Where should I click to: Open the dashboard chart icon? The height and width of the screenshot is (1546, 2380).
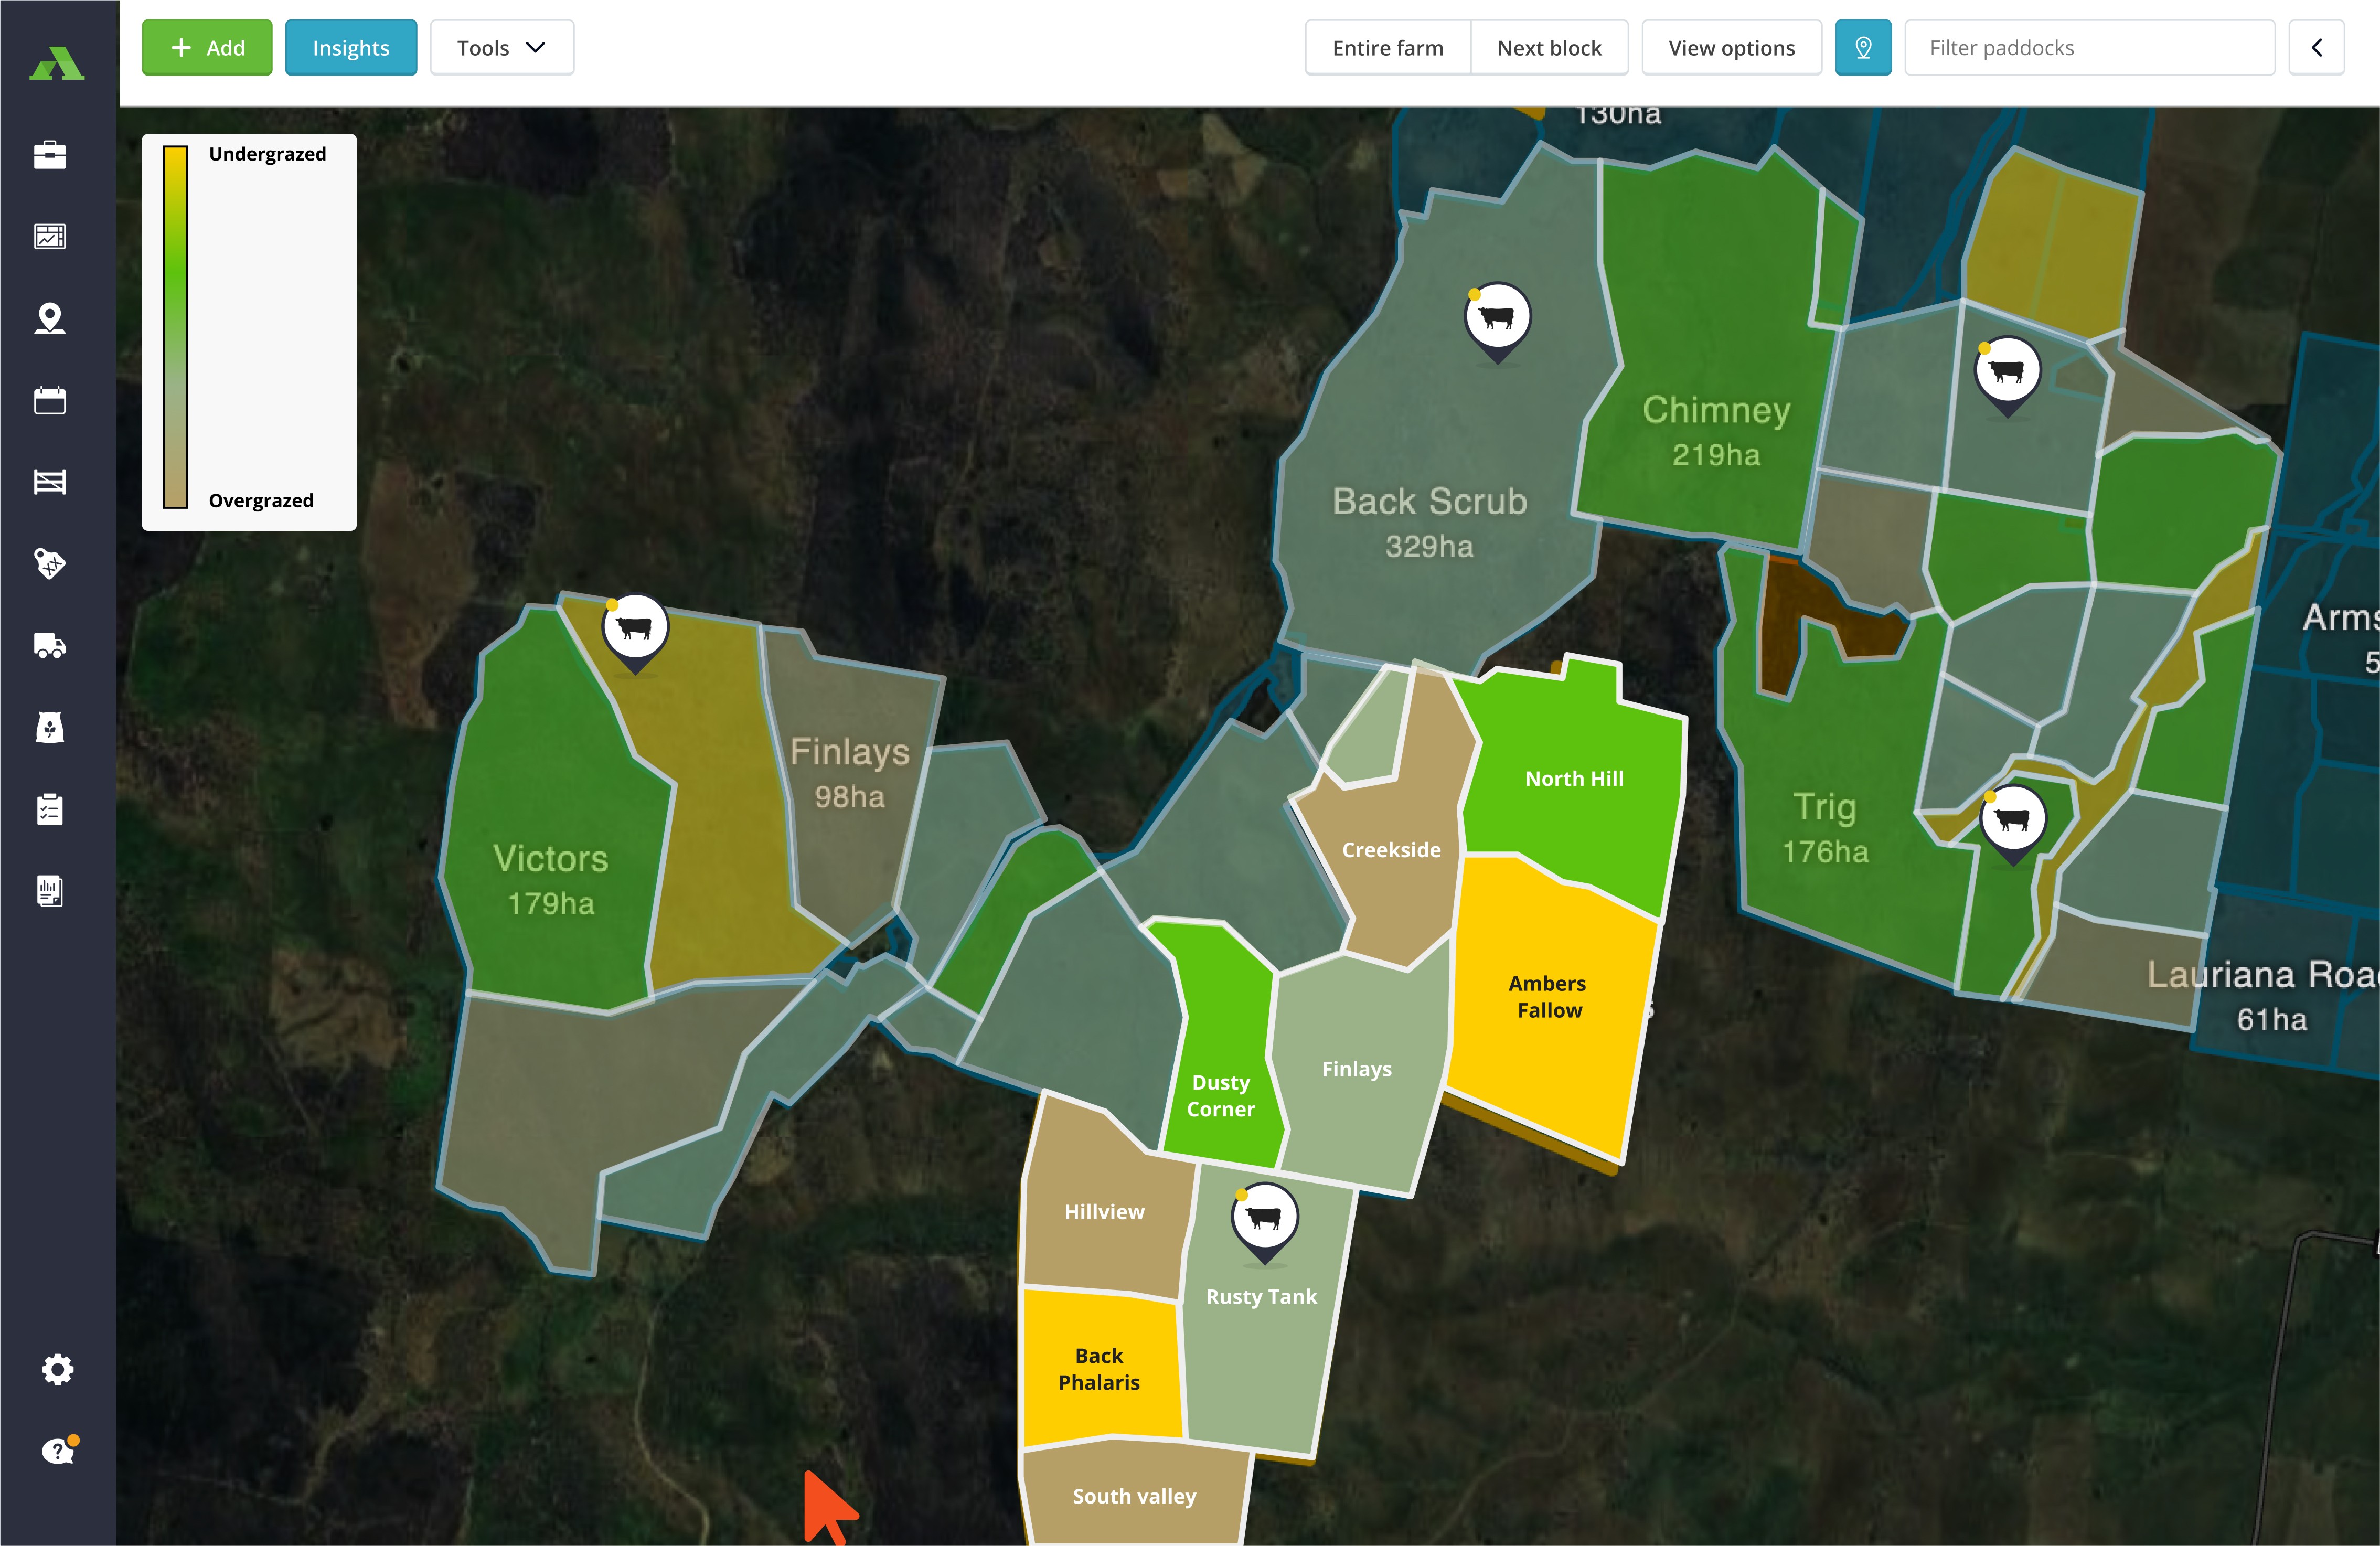(x=50, y=237)
